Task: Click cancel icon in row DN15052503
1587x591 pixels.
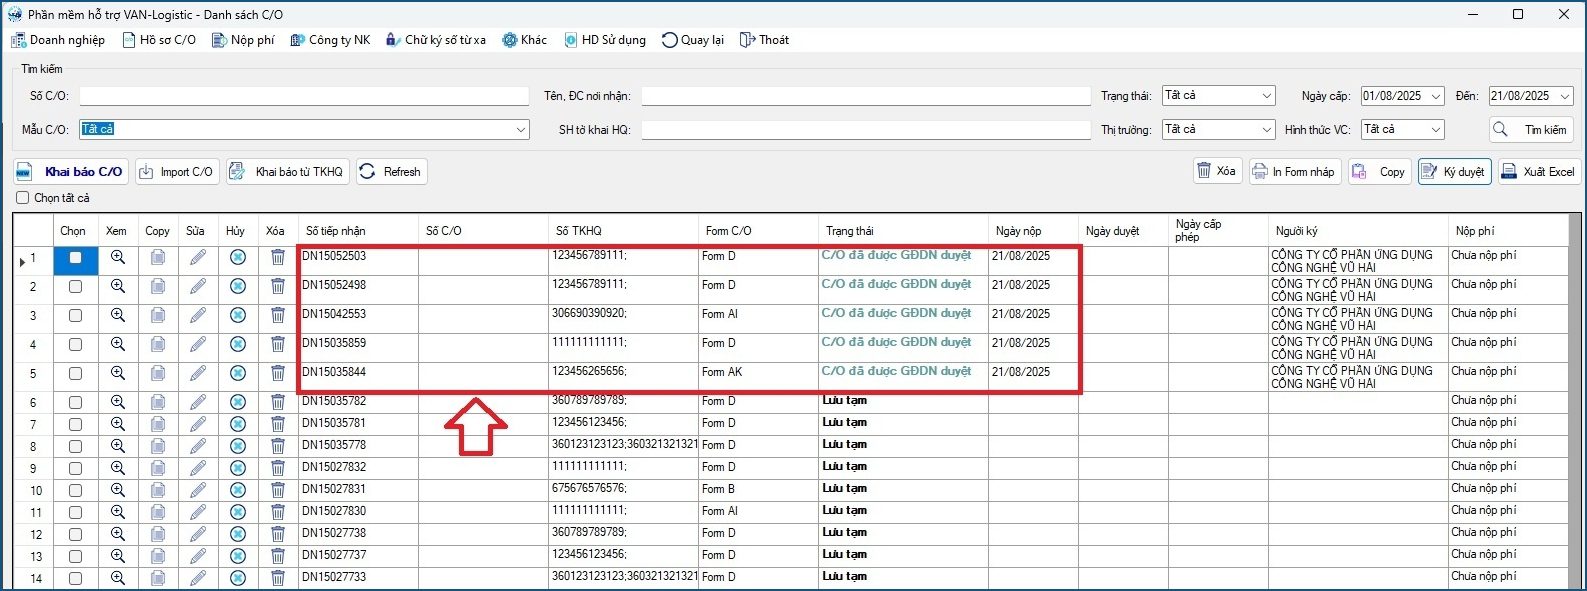Action: [x=238, y=258]
